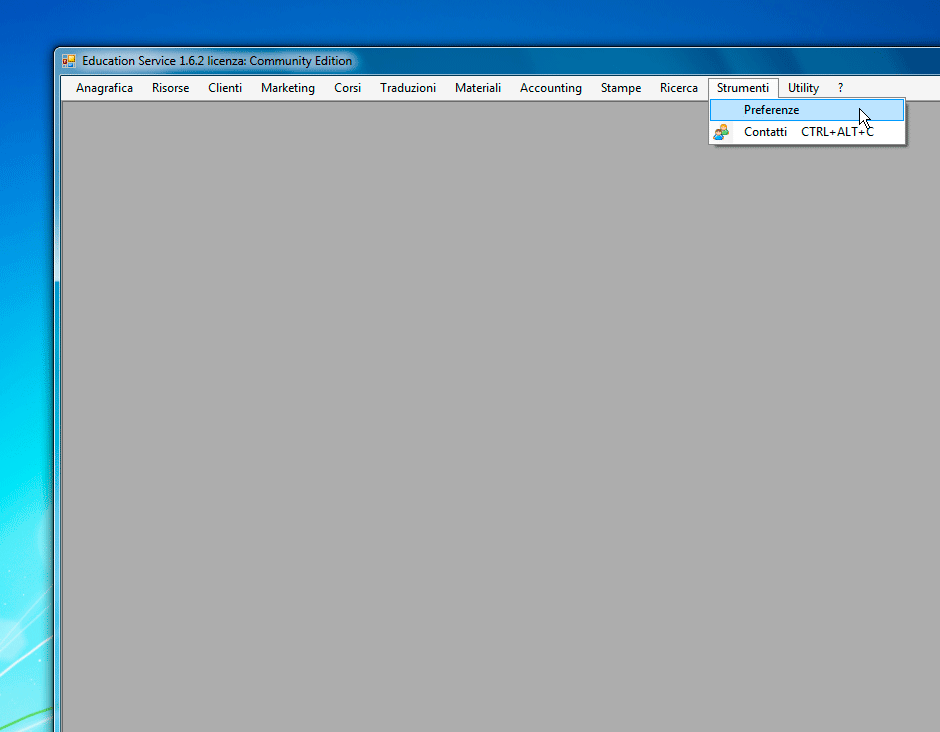Open the Corsi menu
The height and width of the screenshot is (732, 940).
coord(347,88)
